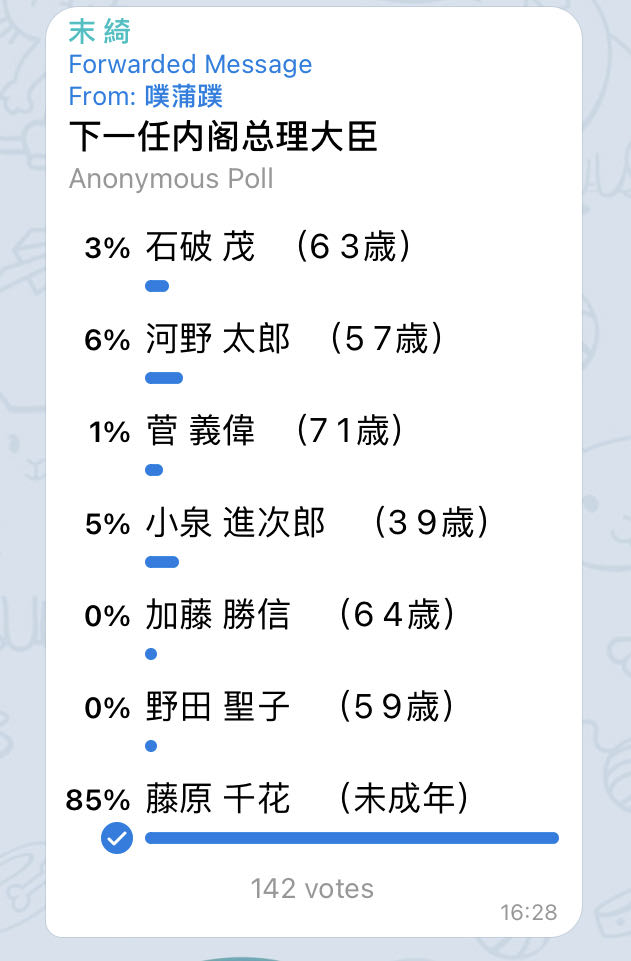Click the 3% bar under 石破 茂
631x961 pixels.
coord(157,286)
